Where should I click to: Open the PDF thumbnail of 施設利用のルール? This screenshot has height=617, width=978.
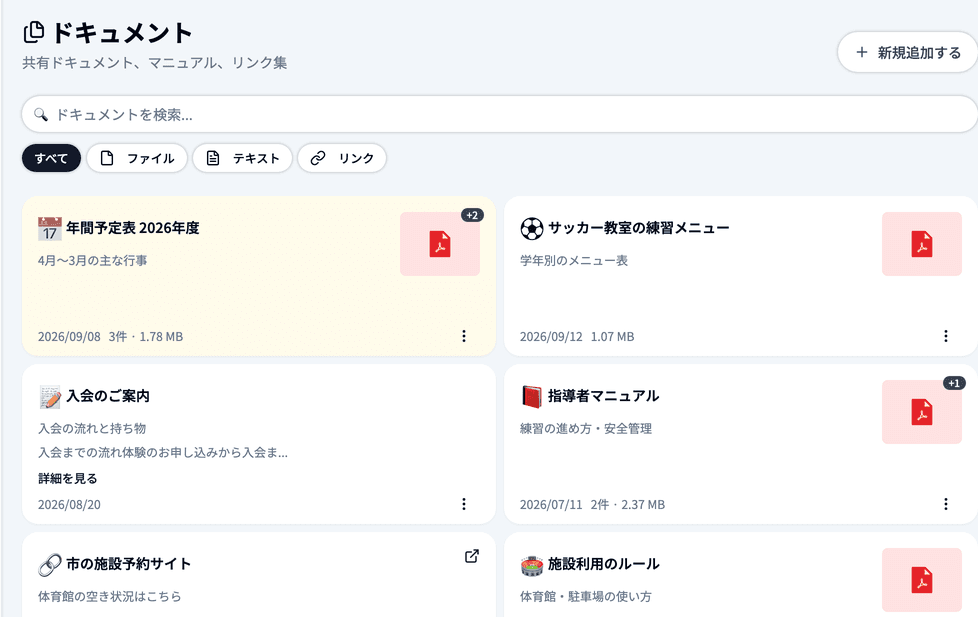pos(922,580)
